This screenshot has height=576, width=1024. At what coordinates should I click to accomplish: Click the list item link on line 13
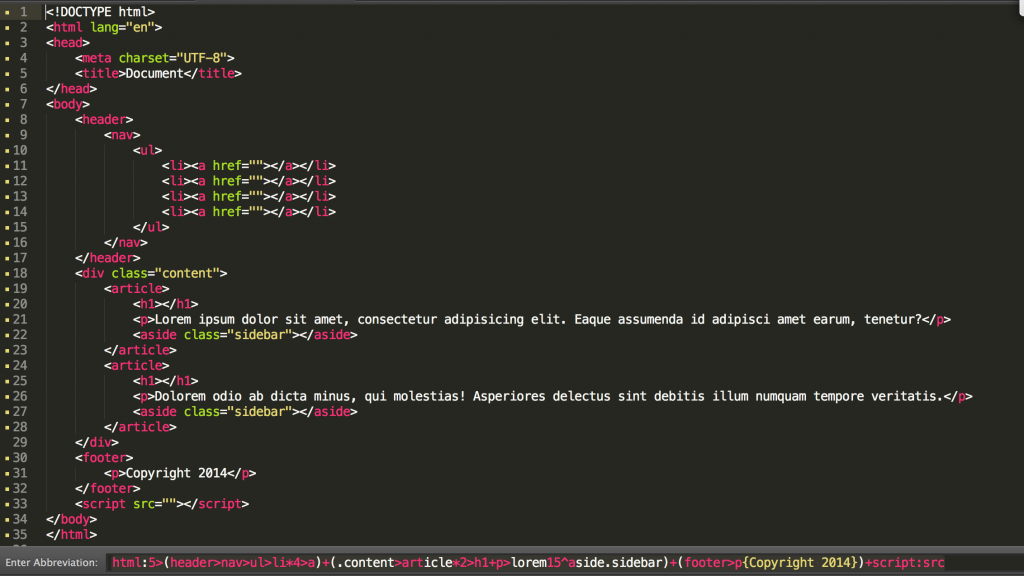[249, 196]
